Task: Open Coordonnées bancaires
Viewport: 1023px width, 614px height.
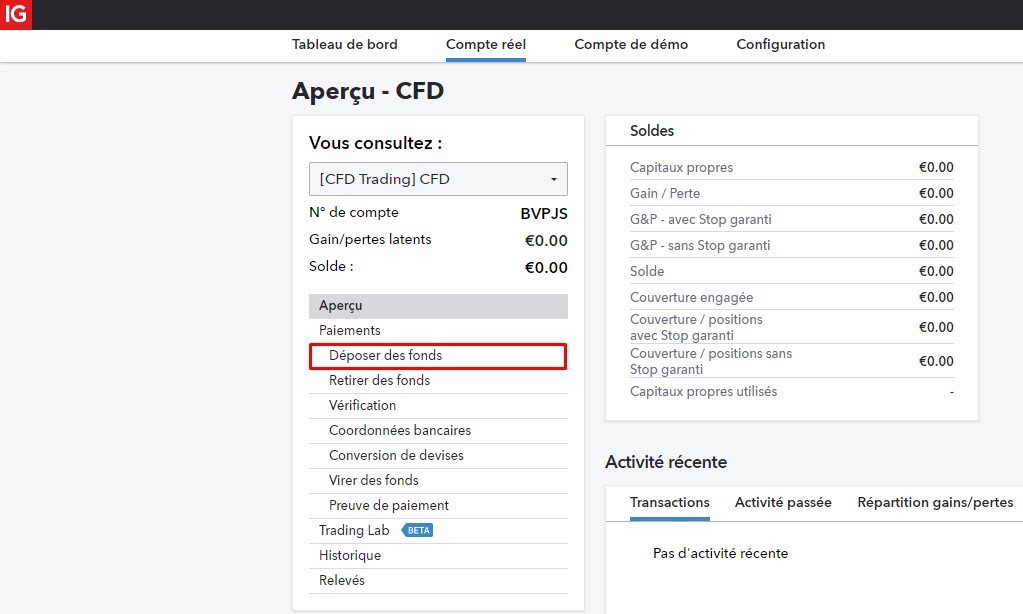Action: click(x=399, y=430)
